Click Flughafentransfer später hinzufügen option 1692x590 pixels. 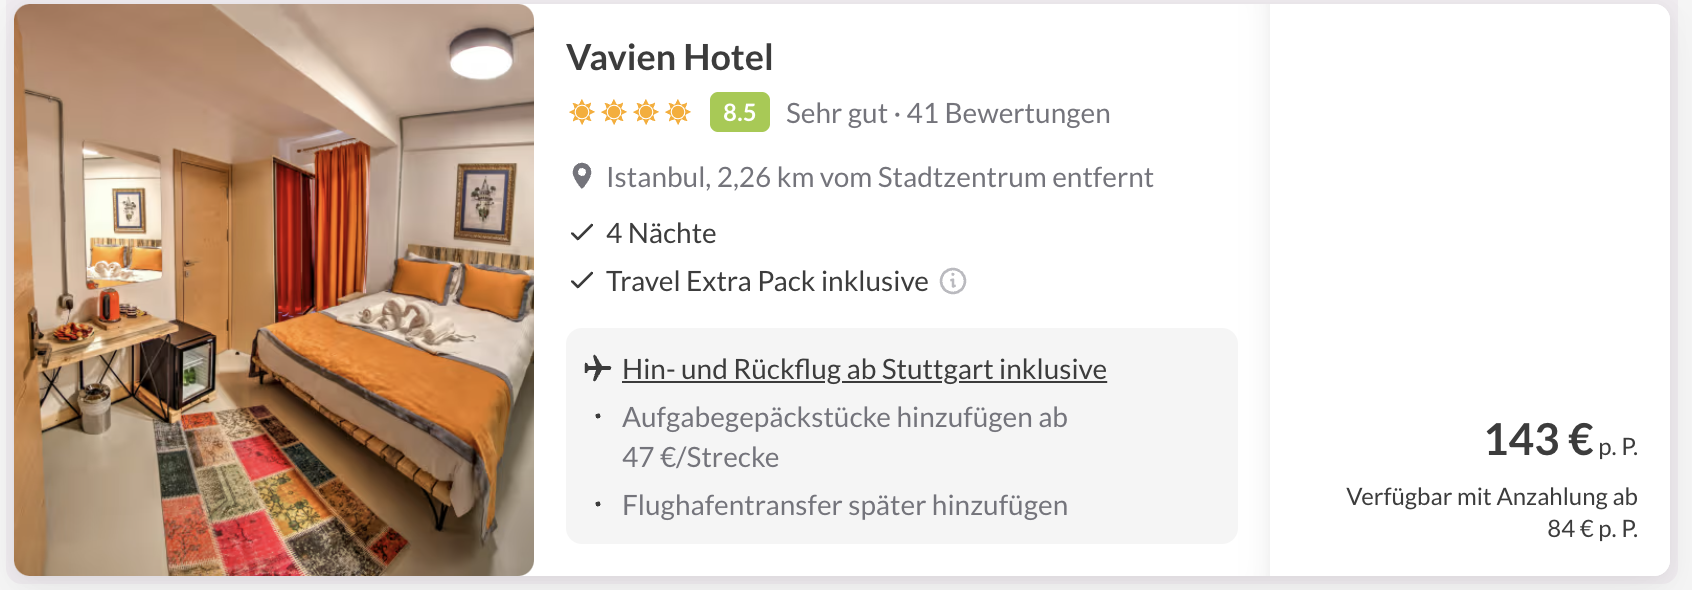[844, 506]
